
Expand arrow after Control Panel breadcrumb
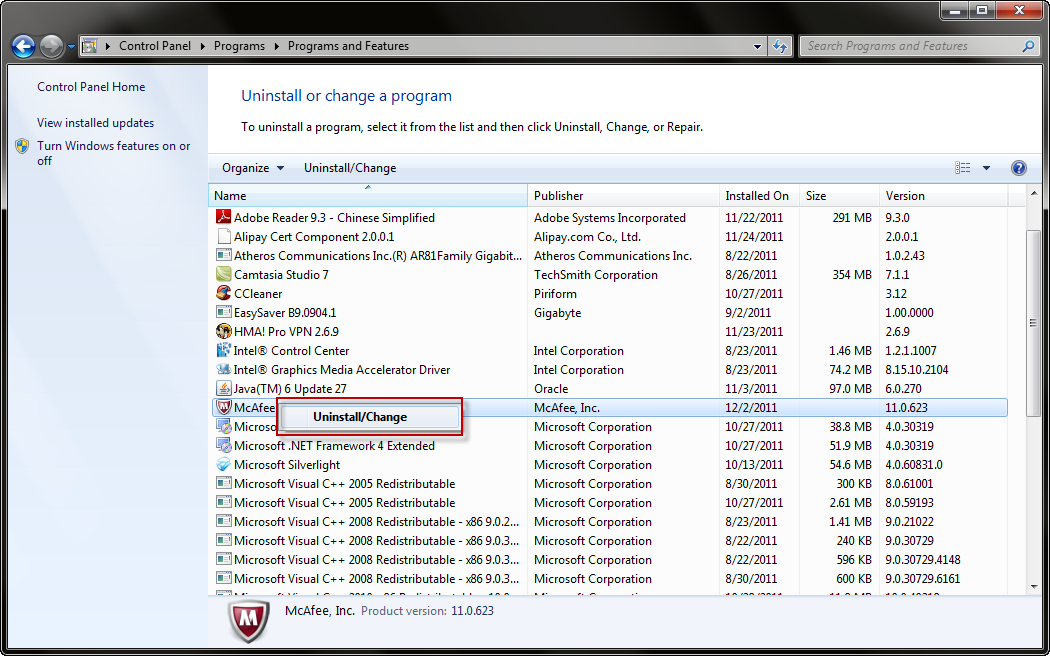(x=203, y=46)
